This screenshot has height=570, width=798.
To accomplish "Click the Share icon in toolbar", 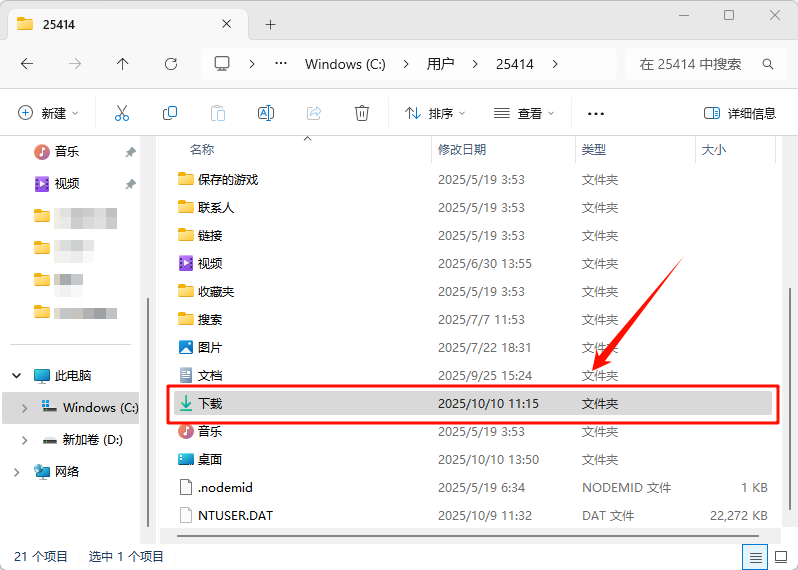I will [314, 113].
